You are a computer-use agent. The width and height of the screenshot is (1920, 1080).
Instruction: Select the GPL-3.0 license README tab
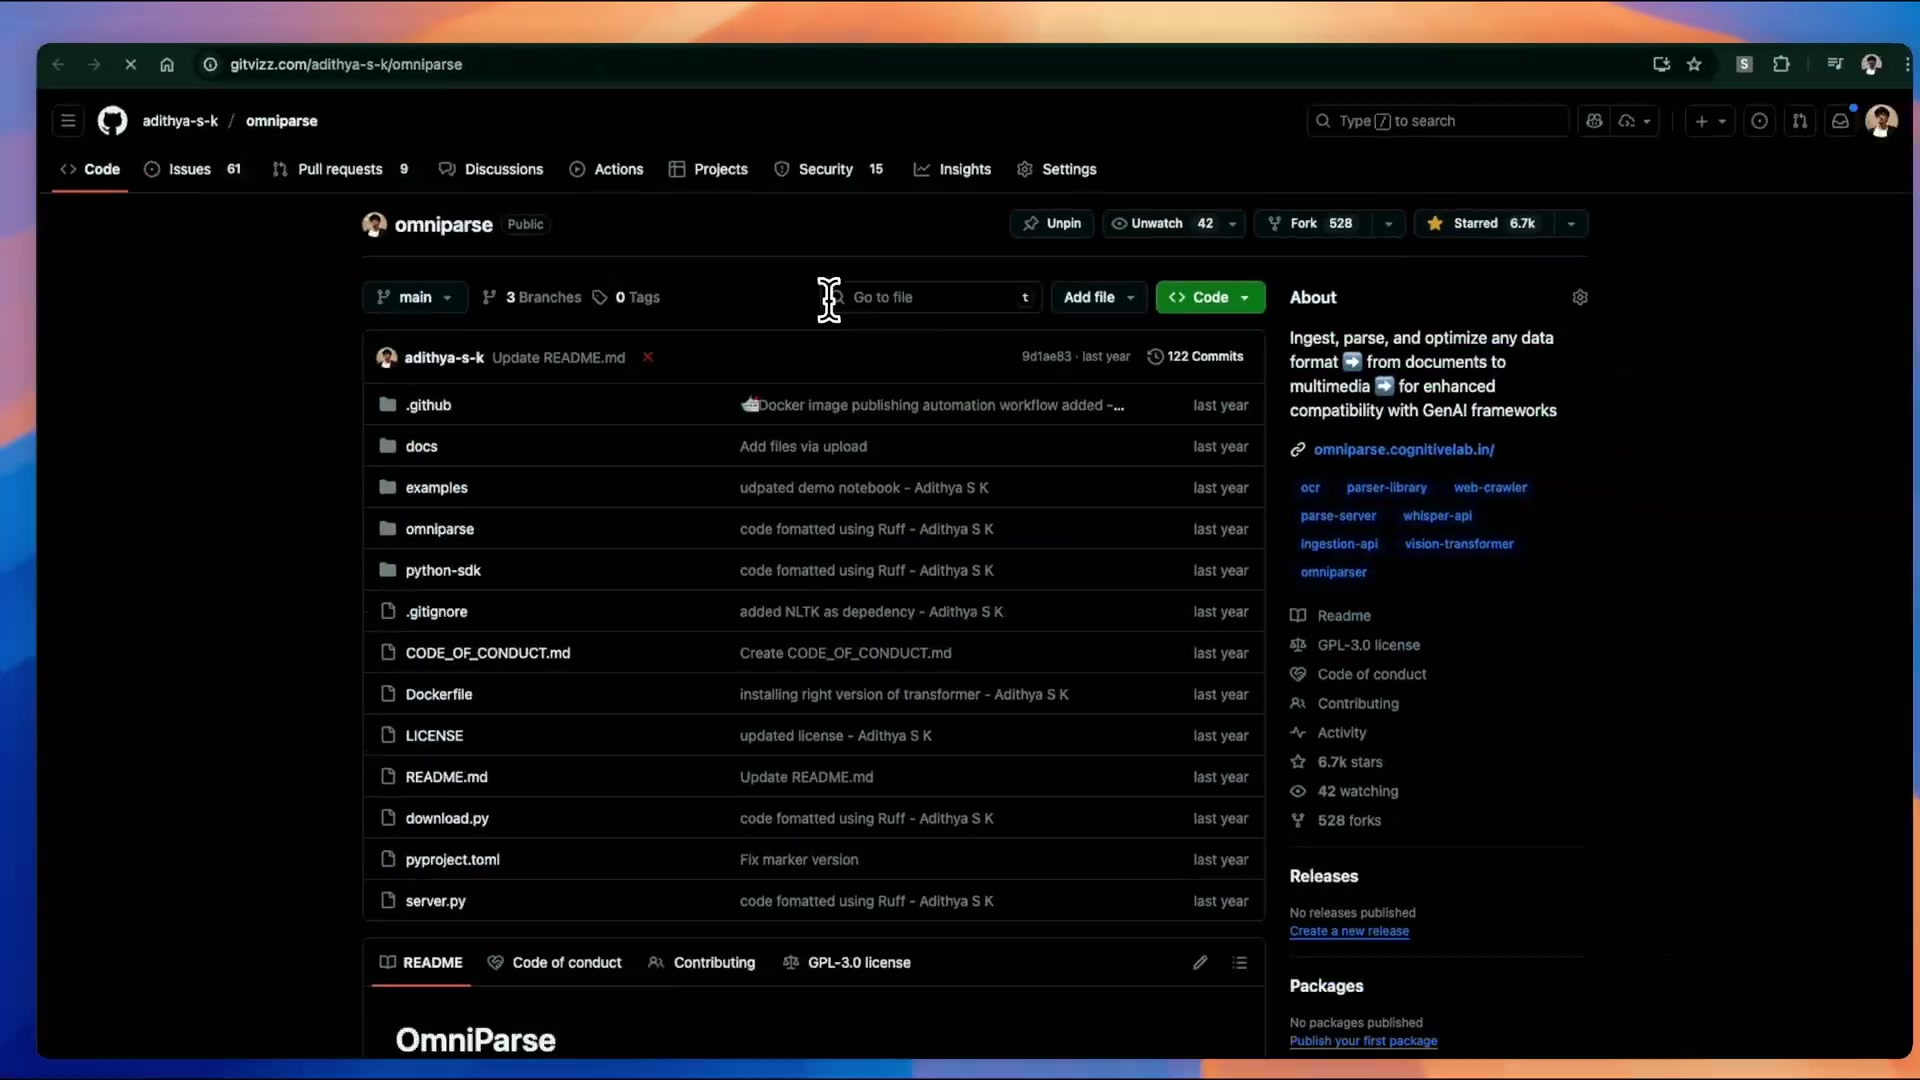pos(847,962)
